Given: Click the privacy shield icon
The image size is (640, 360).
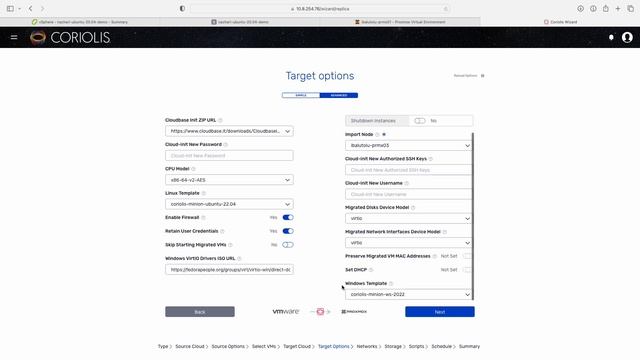Looking at the screenshot, I should (x=182, y=9).
